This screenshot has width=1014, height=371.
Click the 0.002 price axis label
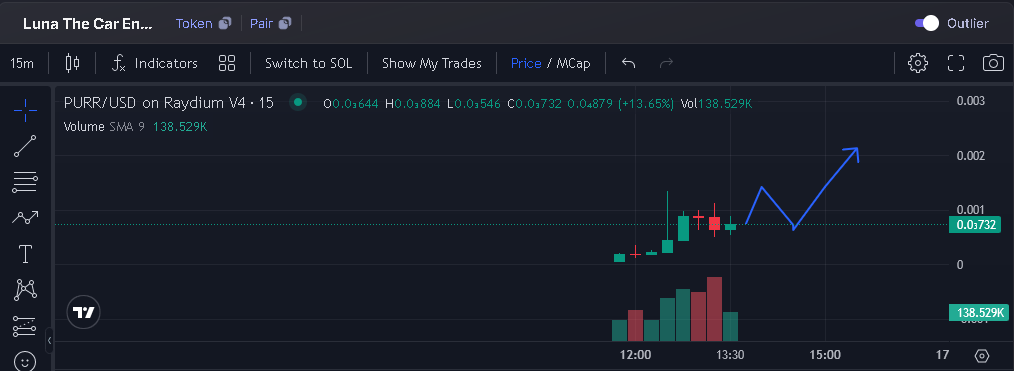(971, 156)
